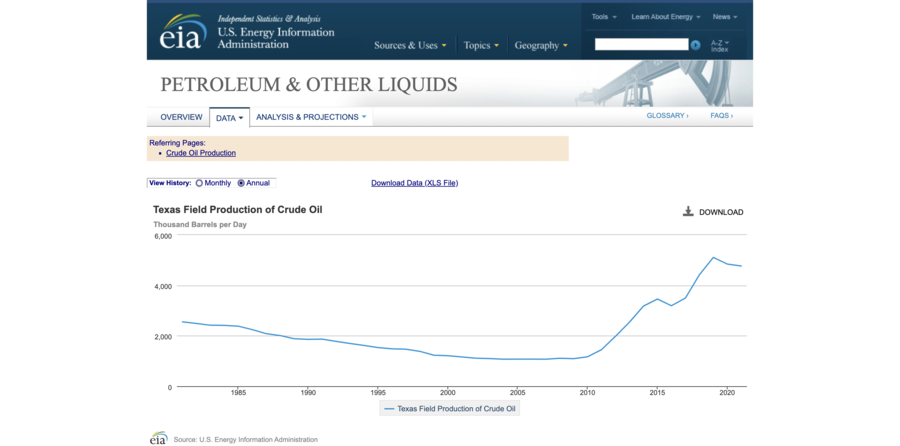Screen dimensions: 900x446
Task: Open the Analysis & Projections tab
Action: click(311, 117)
